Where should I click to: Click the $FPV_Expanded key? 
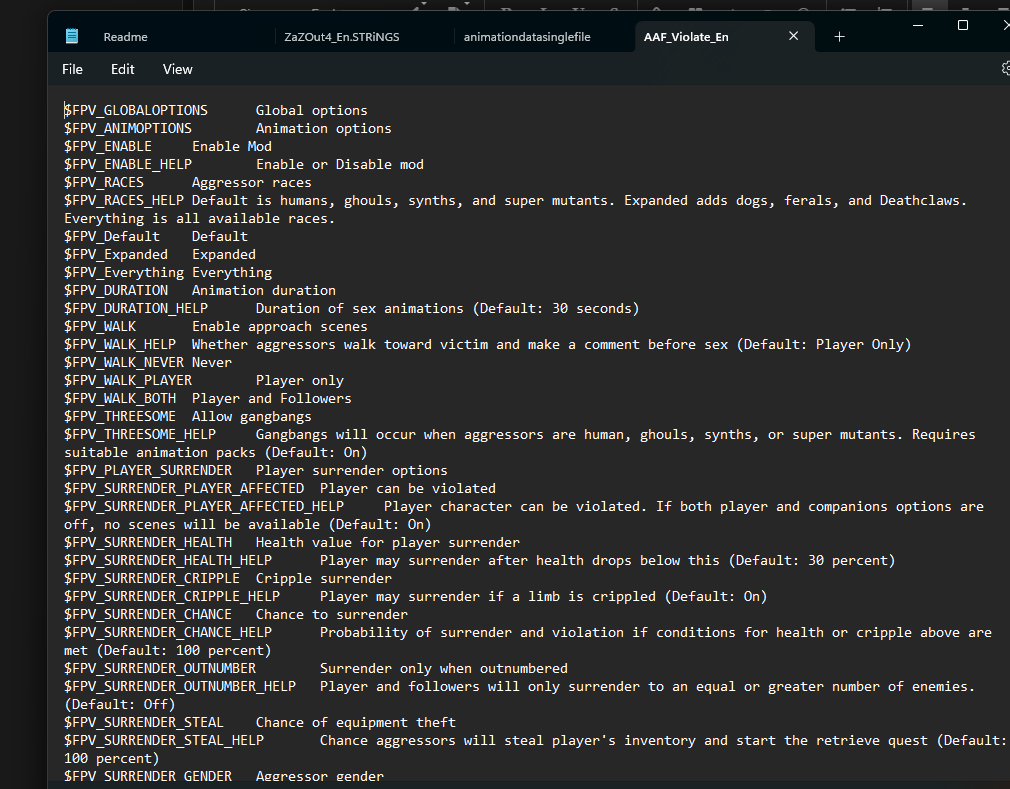(116, 254)
